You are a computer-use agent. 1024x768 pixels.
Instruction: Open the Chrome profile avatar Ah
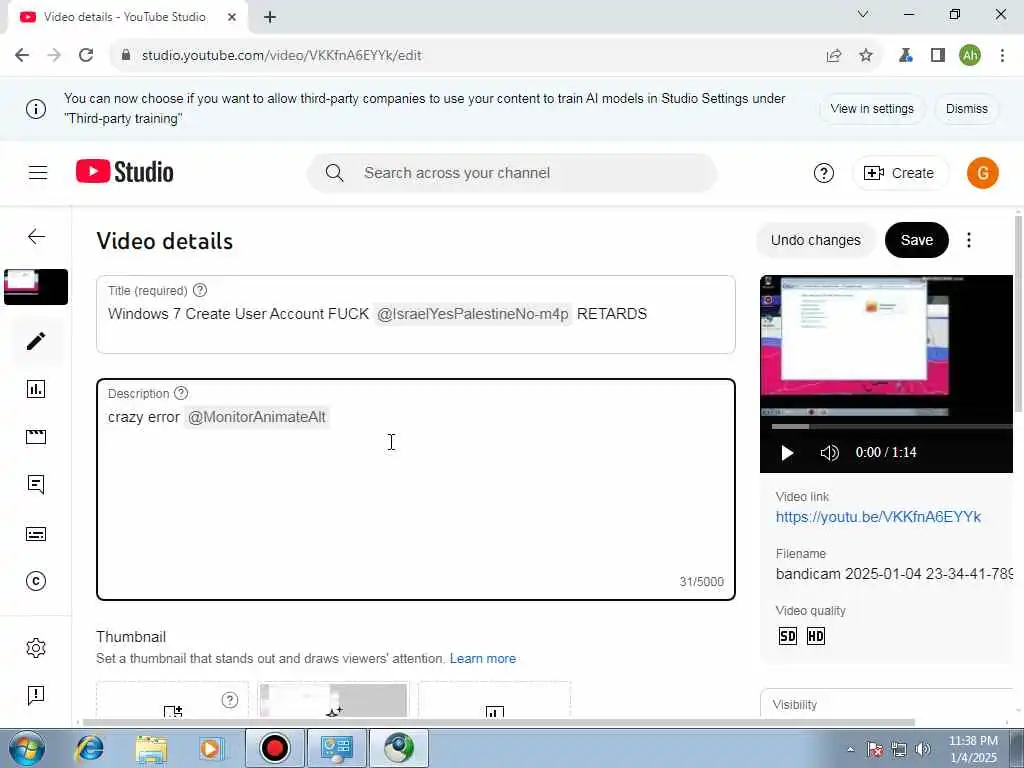pyautogui.click(x=970, y=56)
